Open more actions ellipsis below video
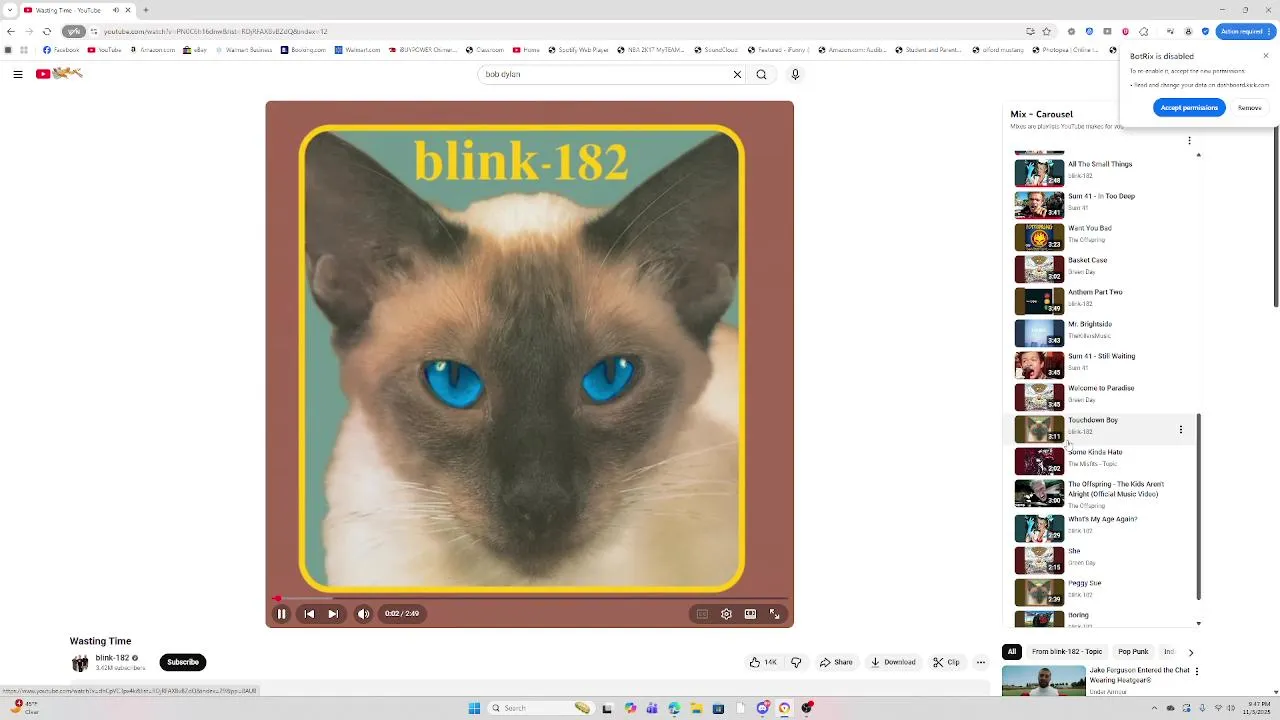Image resolution: width=1280 pixels, height=720 pixels. 981,662
